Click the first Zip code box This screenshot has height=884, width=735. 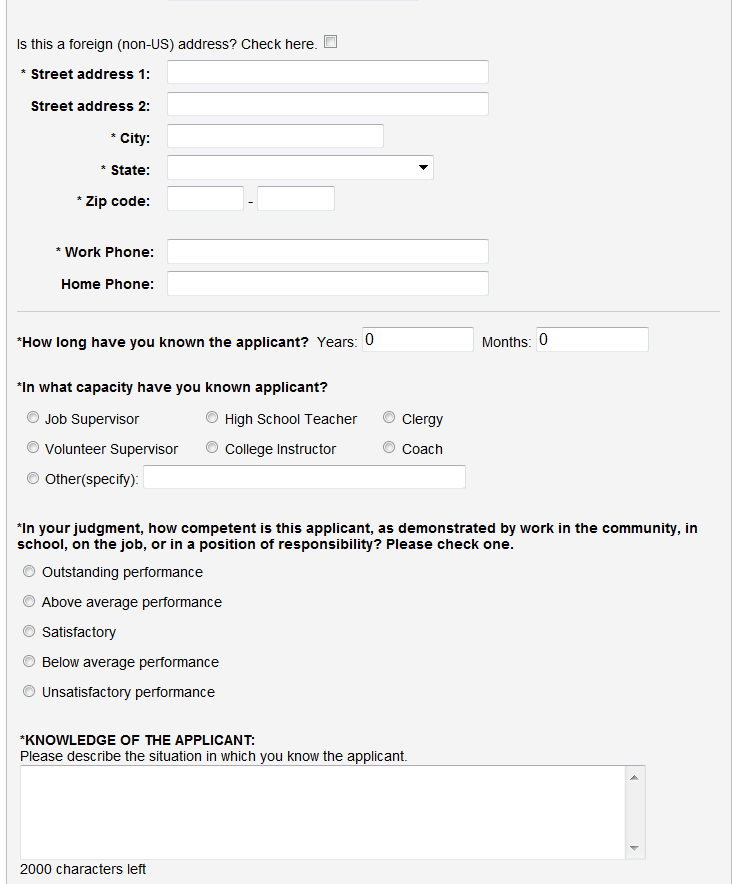point(205,199)
